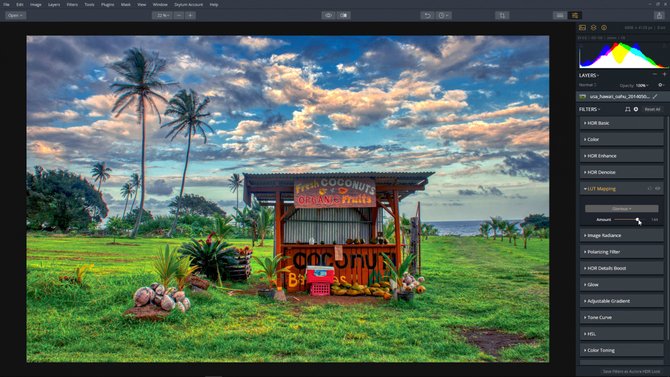The height and width of the screenshot is (377, 670).
Task: Toggle LUT Mapping visibility eye
Action: coord(658,188)
